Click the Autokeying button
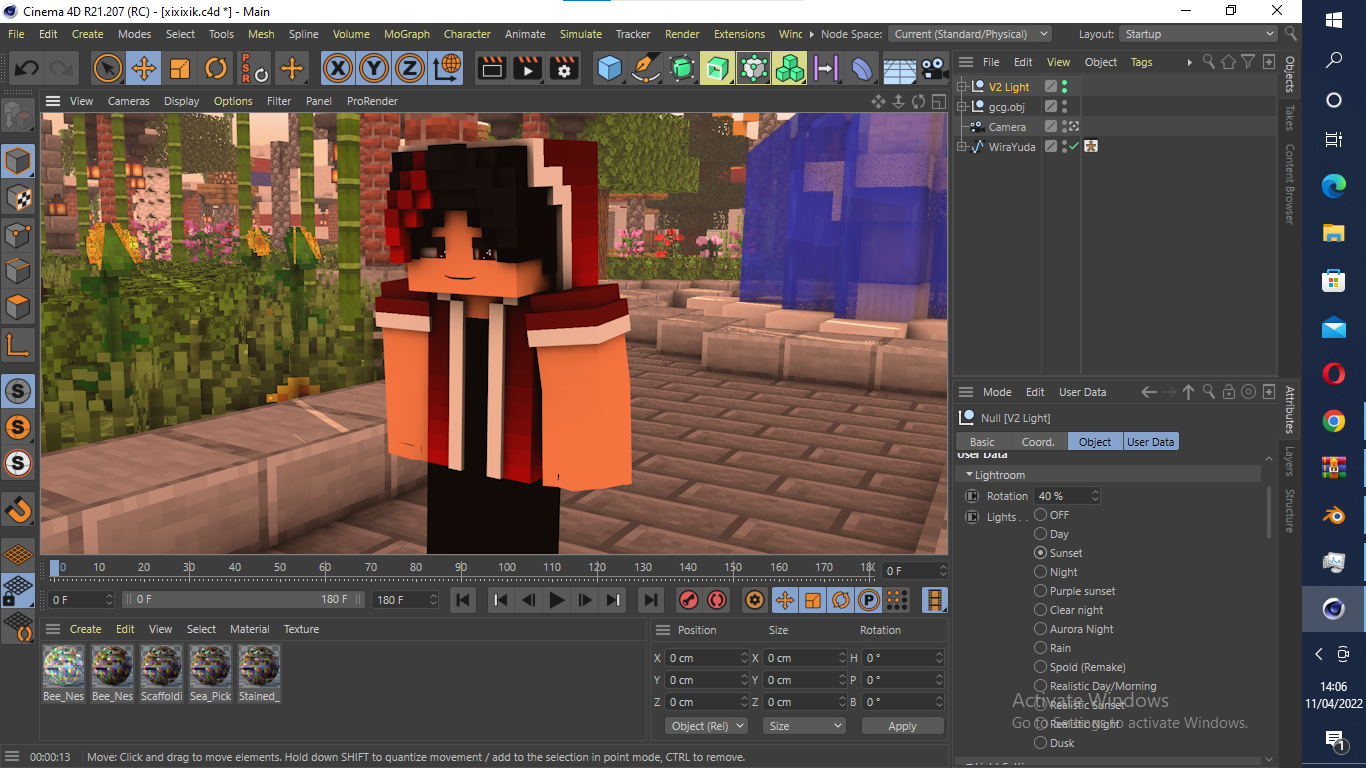This screenshot has width=1366, height=768. (x=716, y=600)
